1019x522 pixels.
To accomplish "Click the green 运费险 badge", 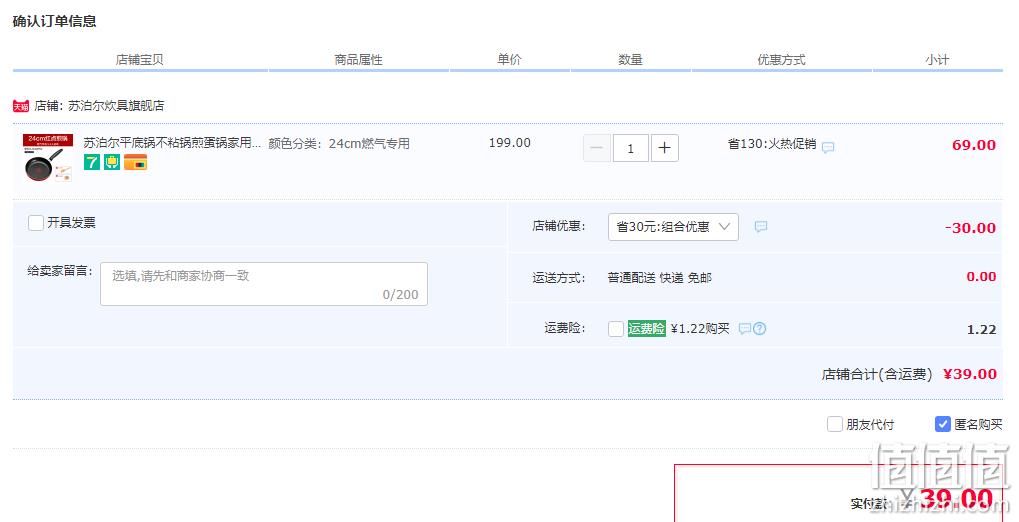I will click(647, 328).
